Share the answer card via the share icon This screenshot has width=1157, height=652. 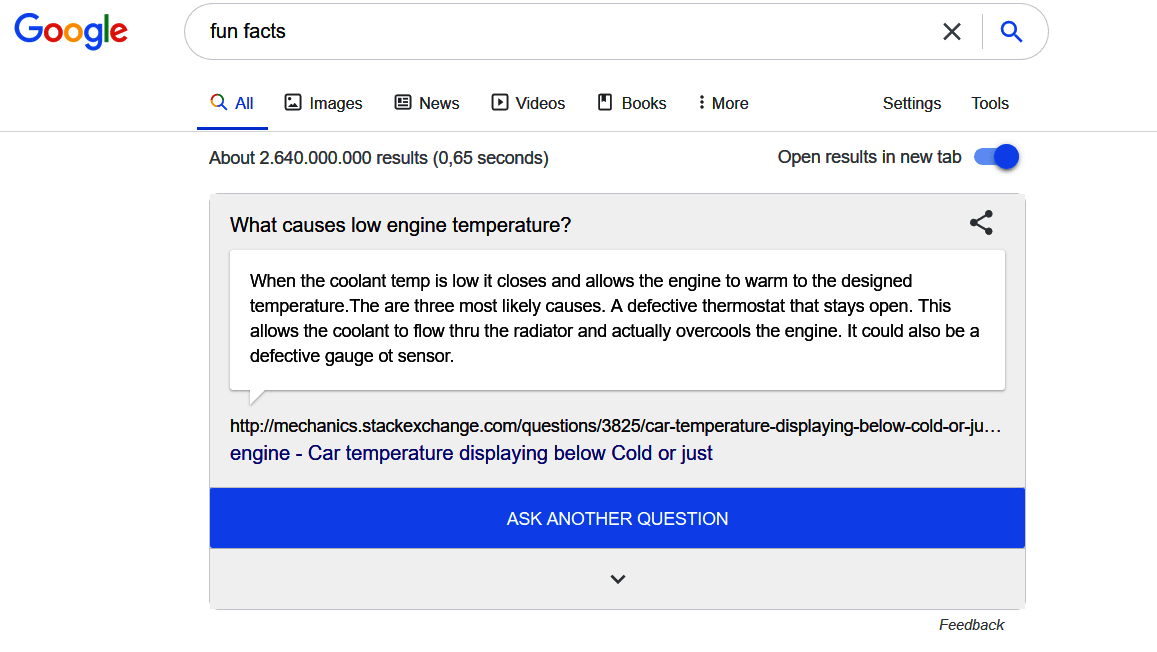coord(981,223)
